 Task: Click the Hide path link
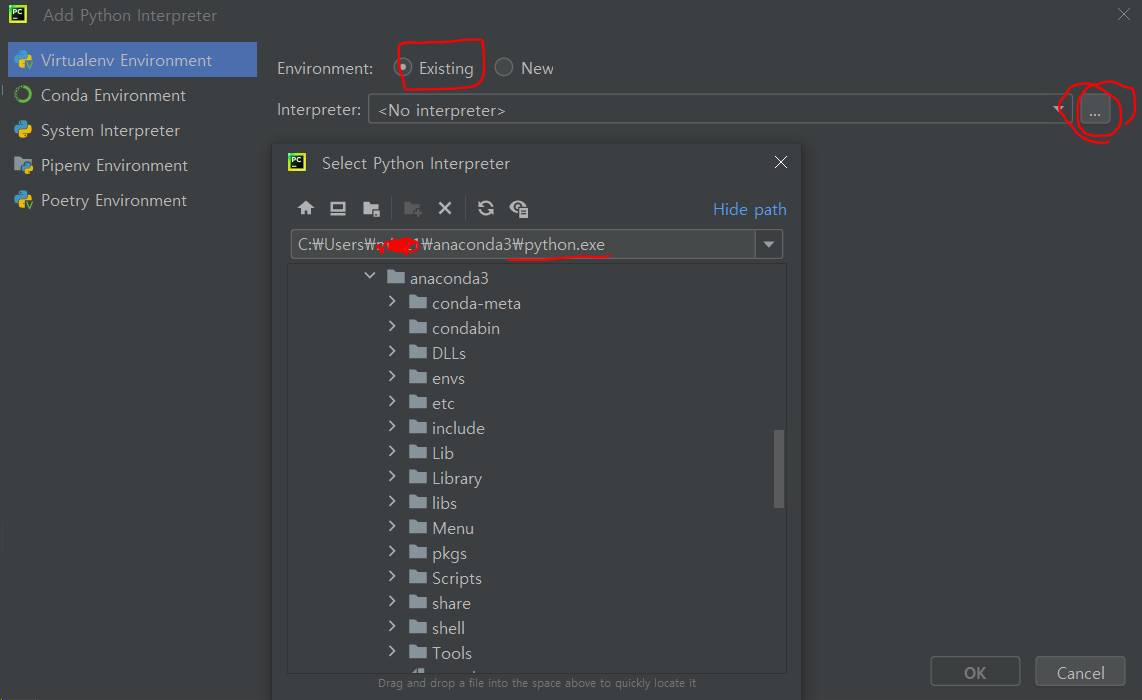pyautogui.click(x=749, y=209)
